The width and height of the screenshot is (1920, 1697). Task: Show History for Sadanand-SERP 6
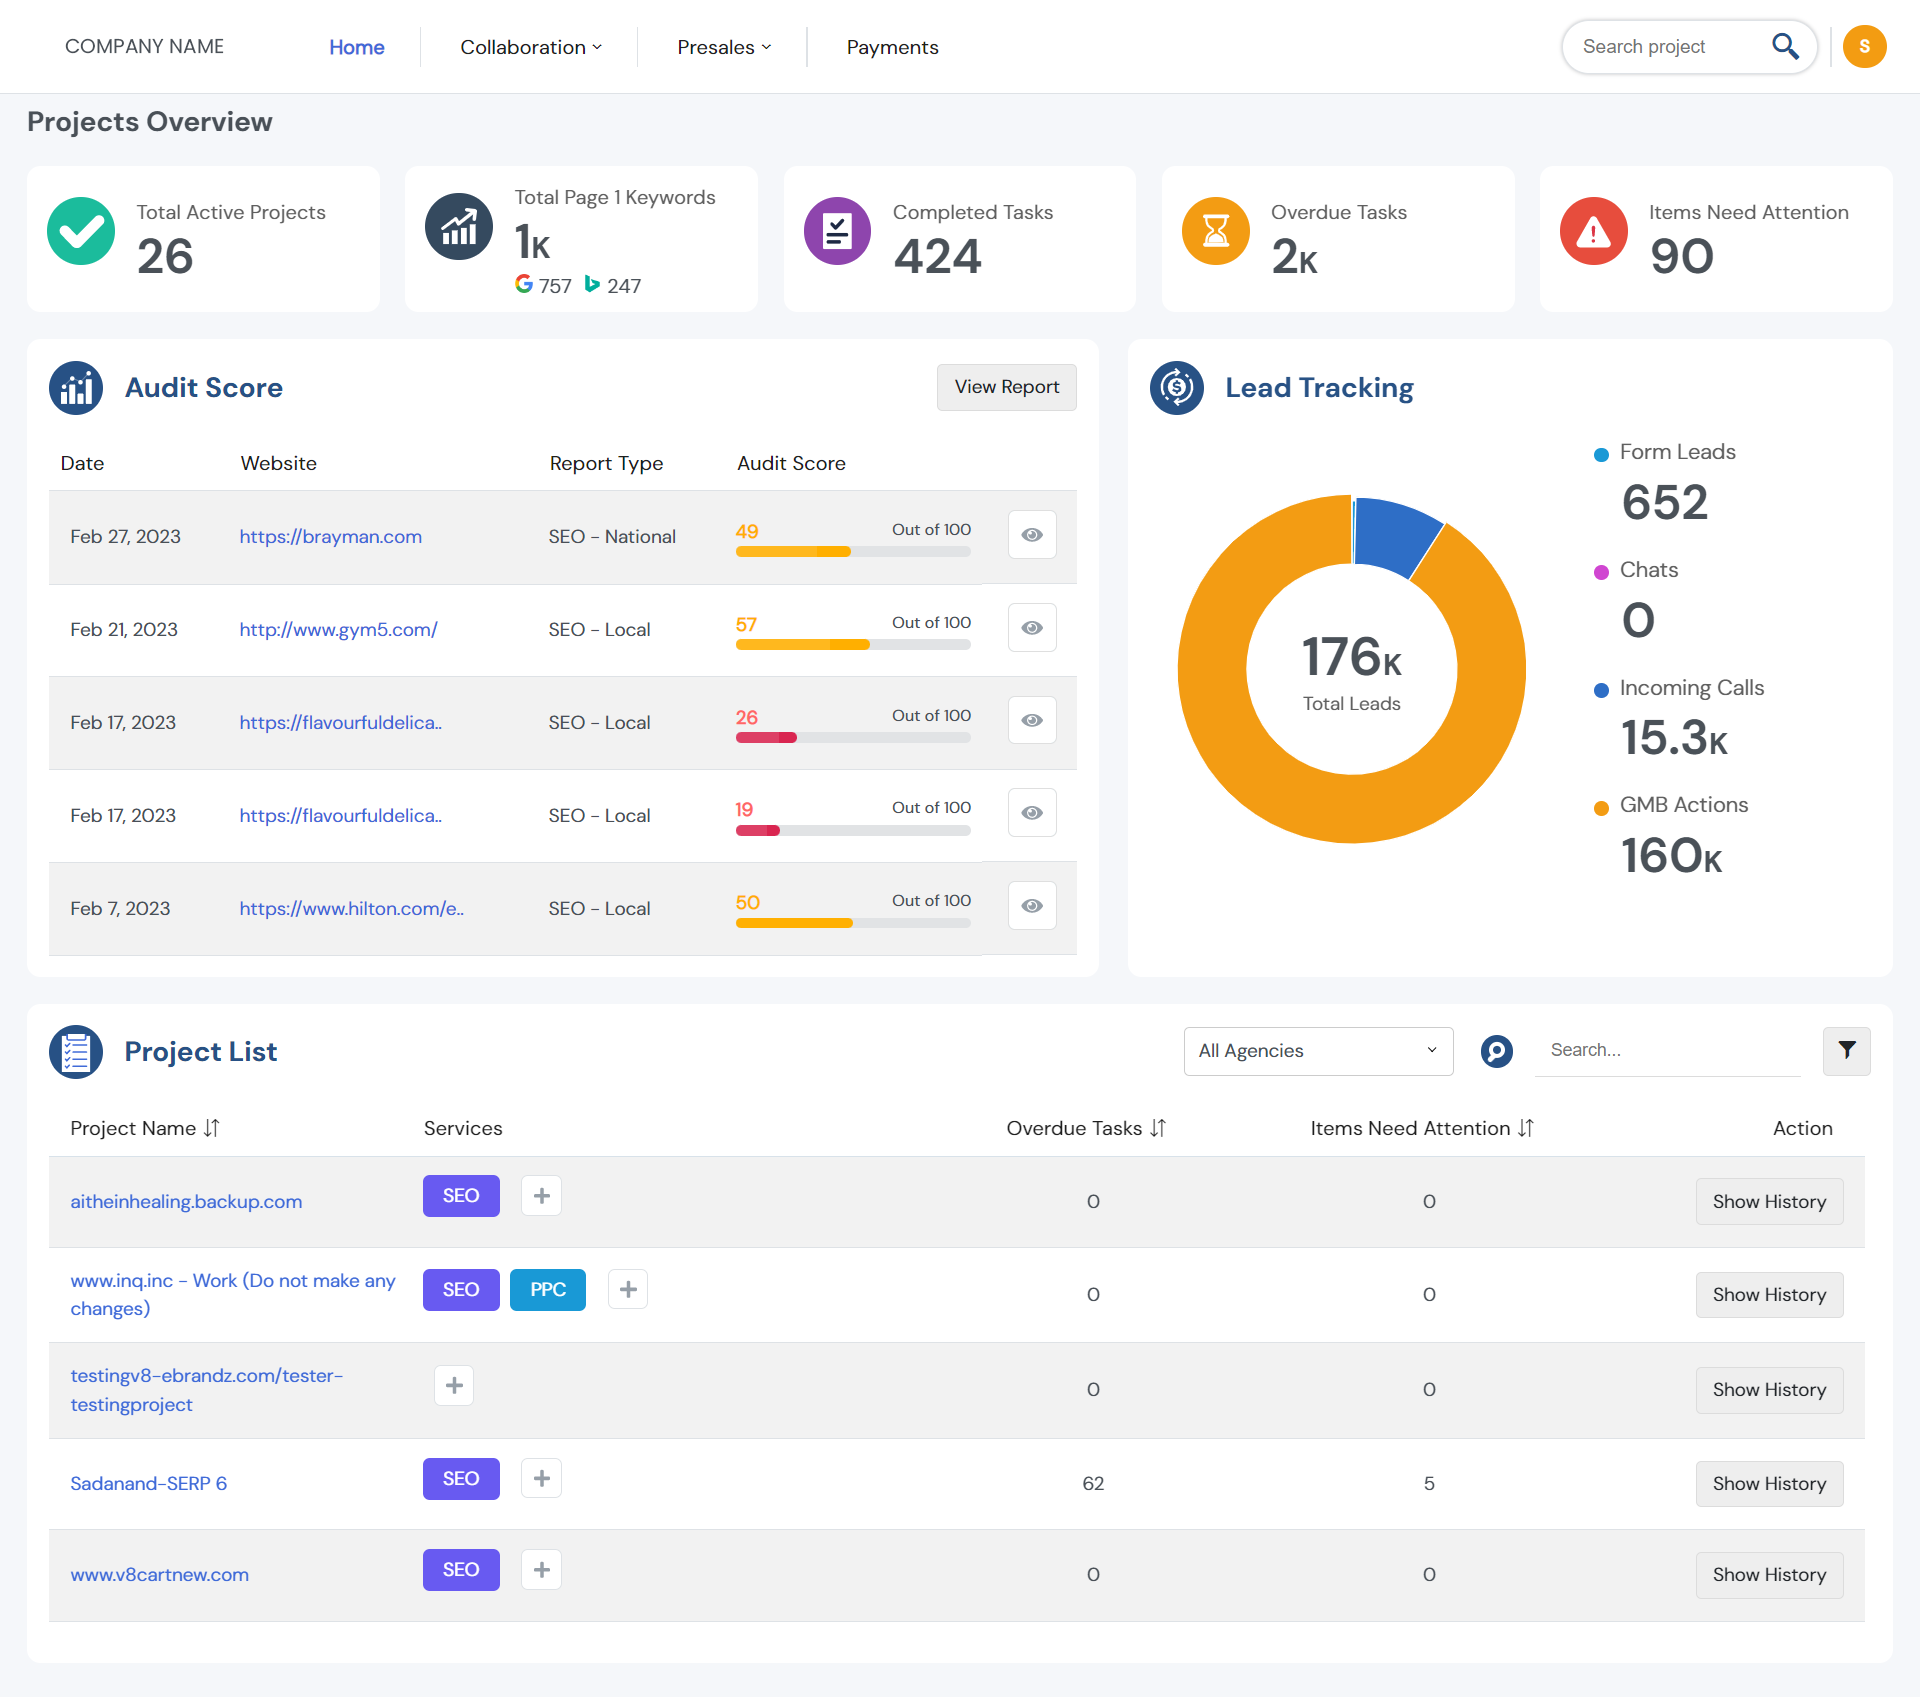point(1768,1483)
